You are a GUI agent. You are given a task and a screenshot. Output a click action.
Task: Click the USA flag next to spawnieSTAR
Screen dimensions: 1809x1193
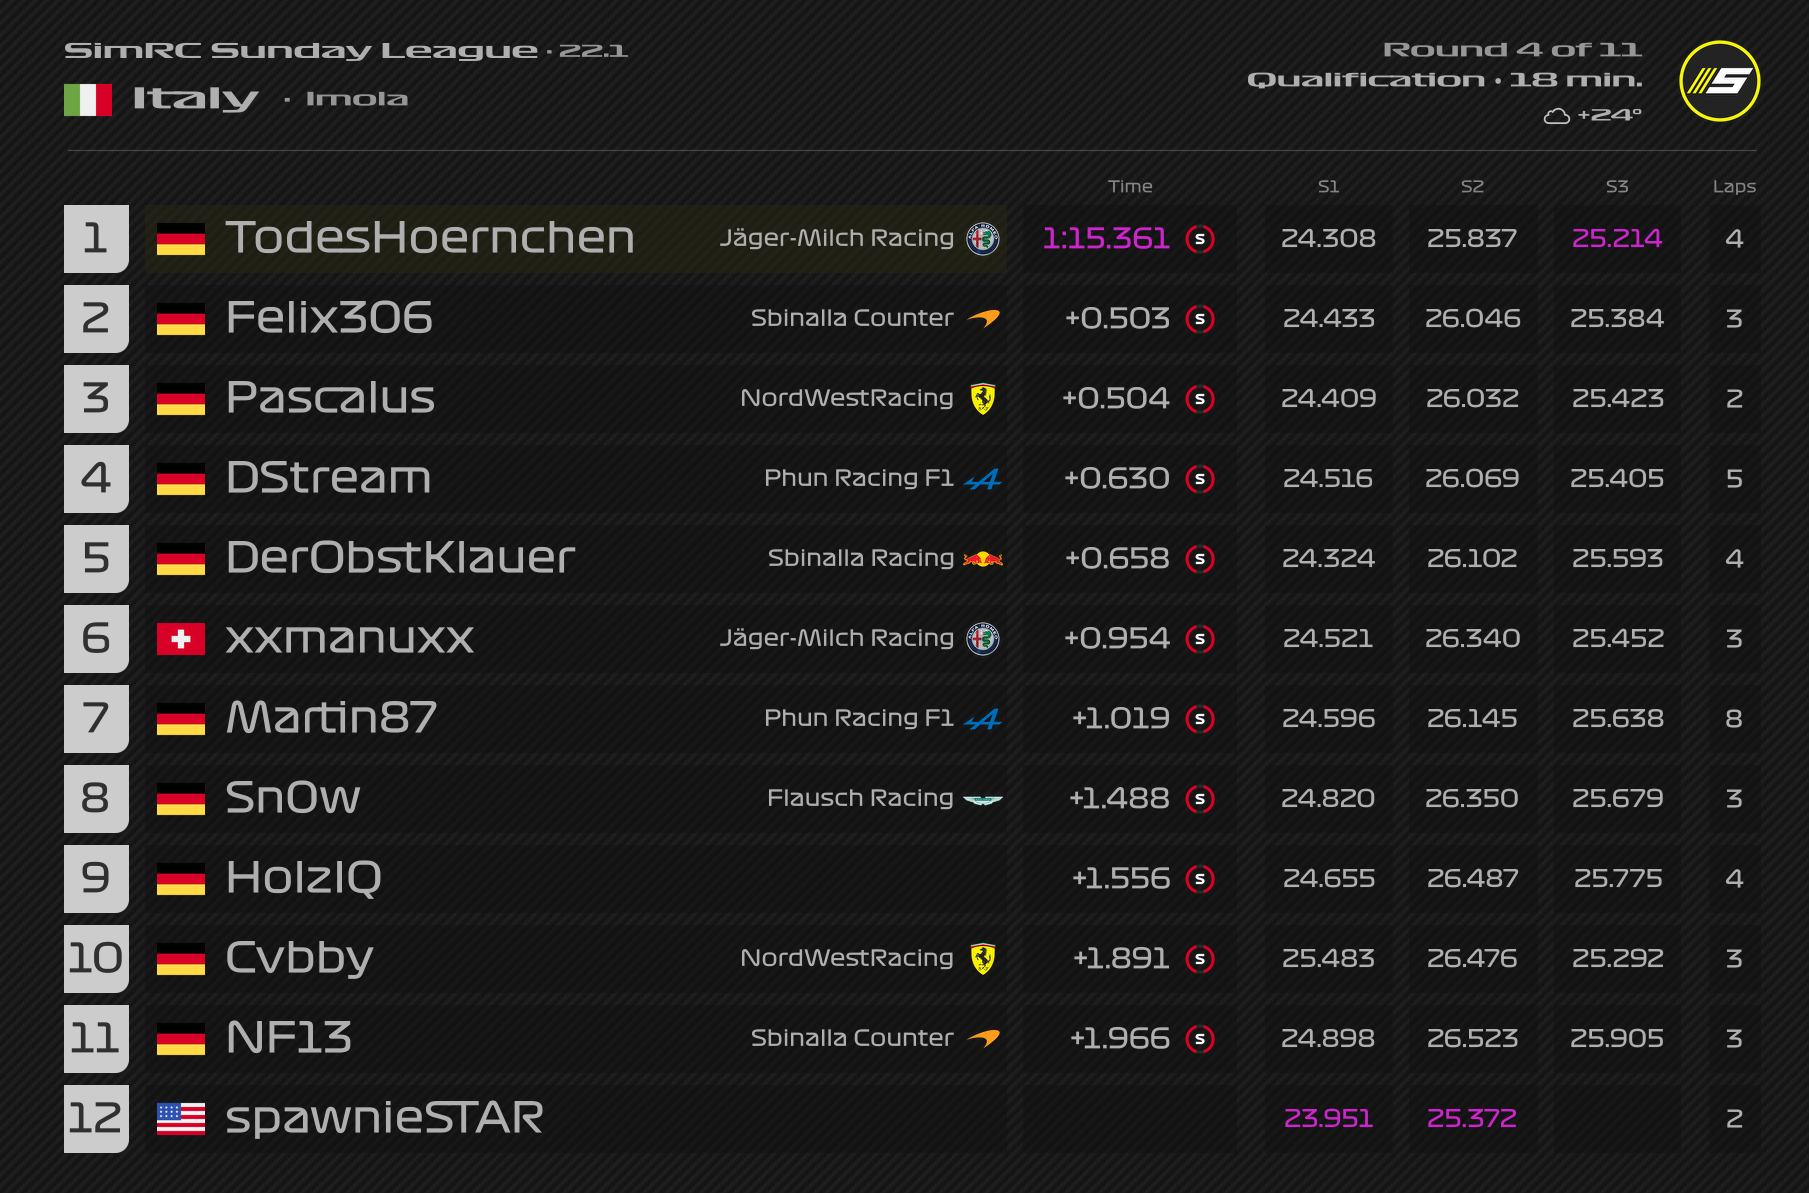(181, 1119)
